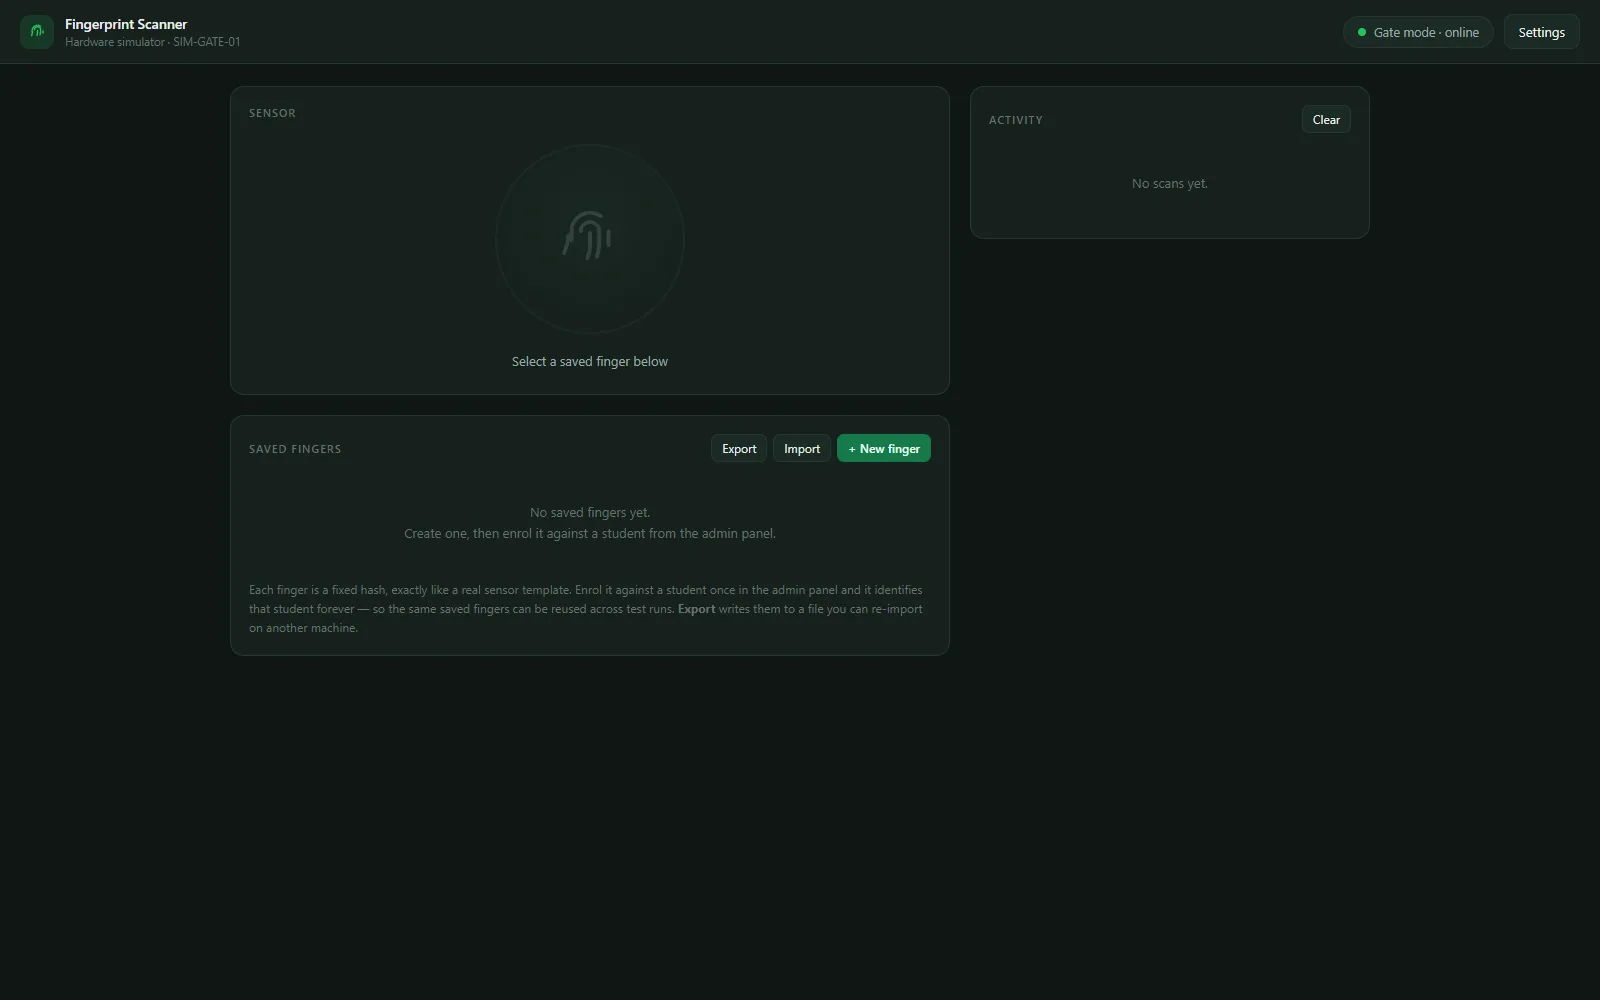Click the 'Select a saved finger below' text
The image size is (1600, 1000).
point(590,362)
